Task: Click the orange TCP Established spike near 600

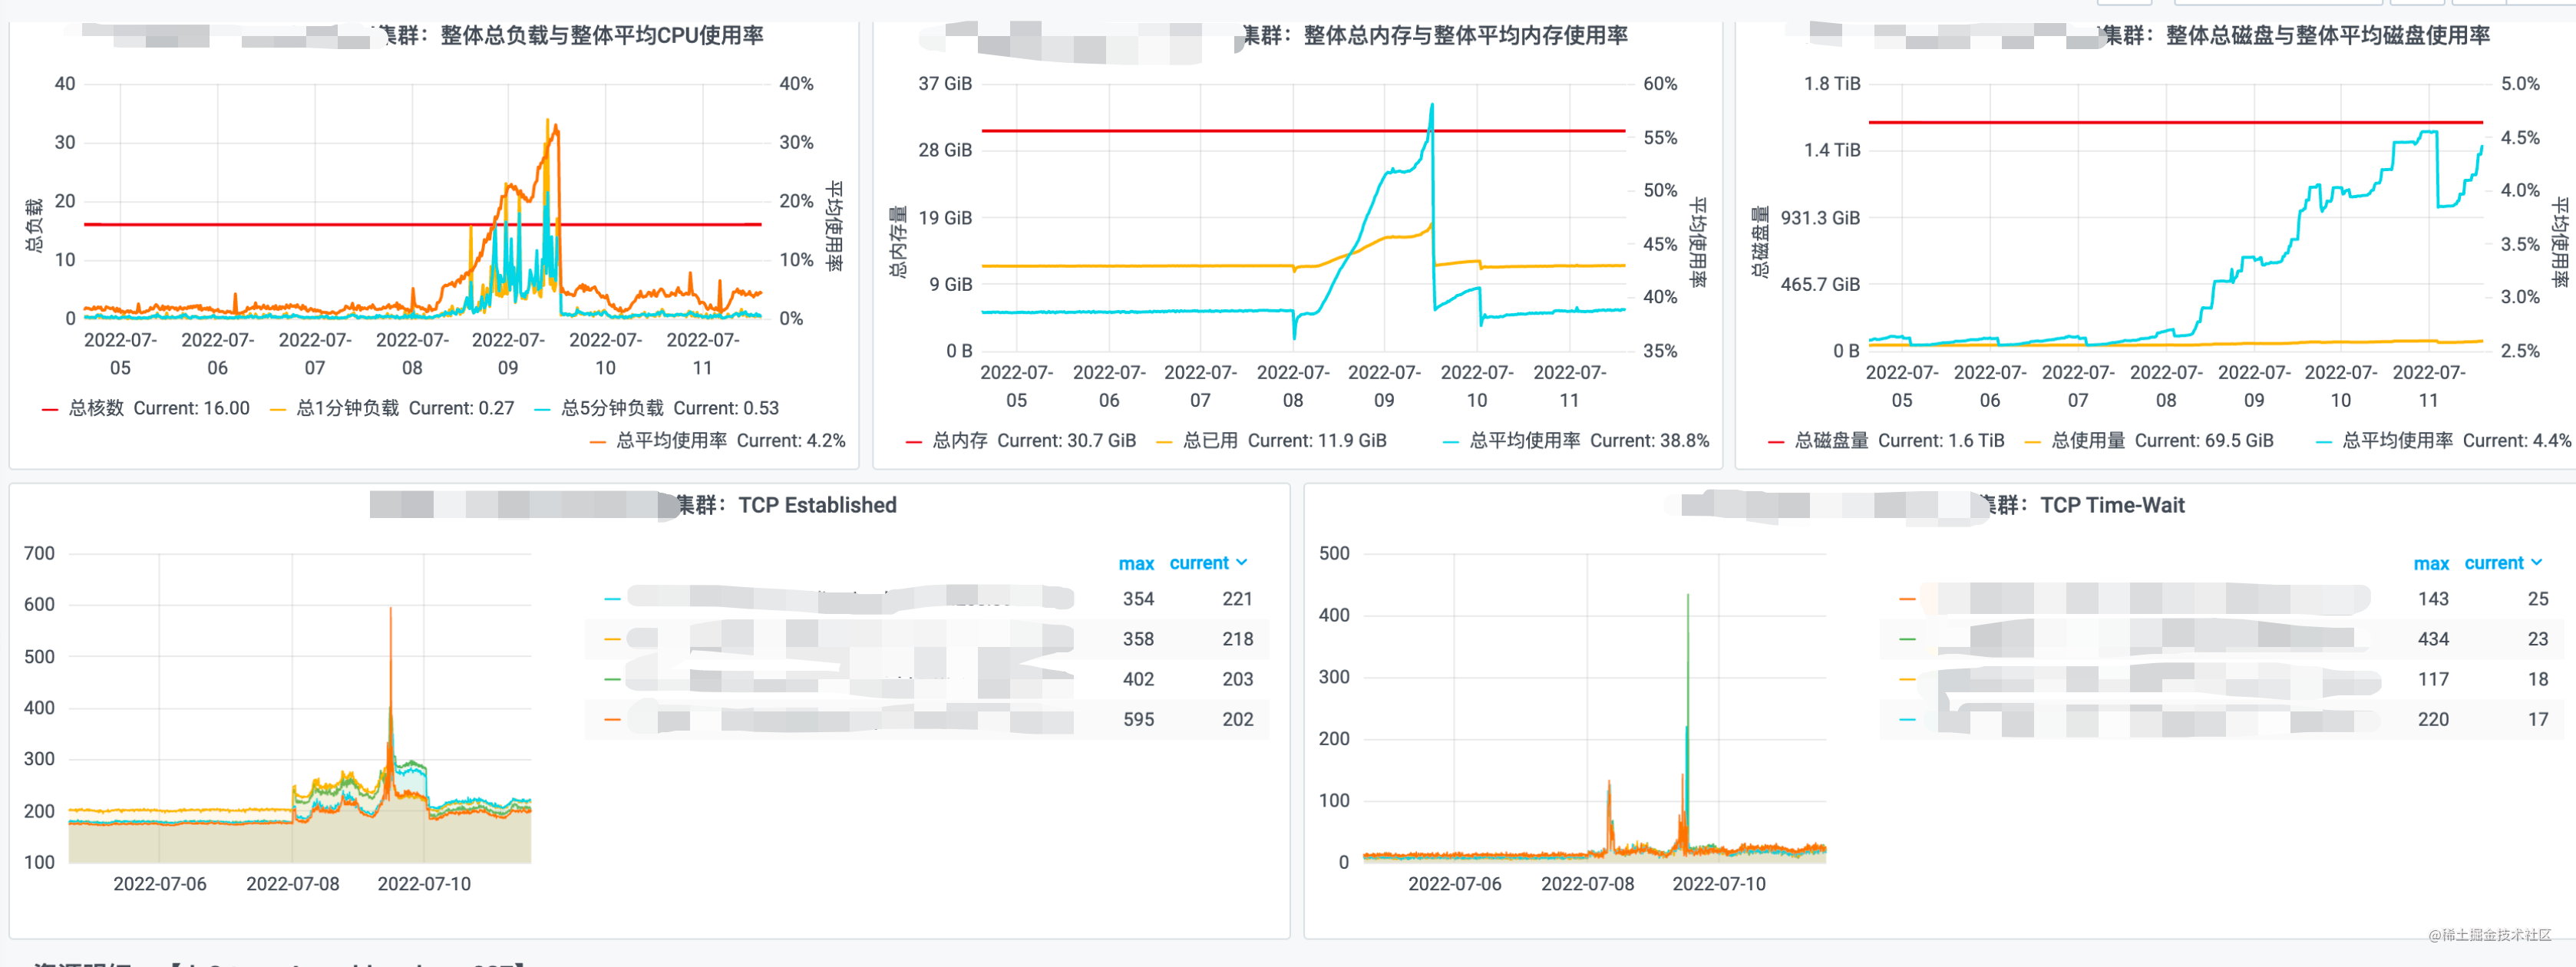Action: click(x=390, y=609)
